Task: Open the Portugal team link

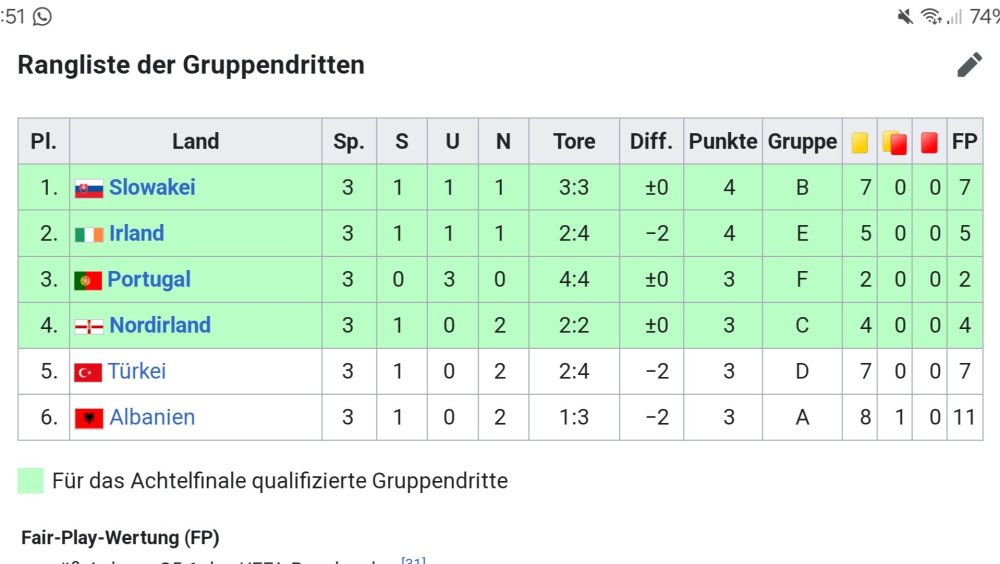Action: click(149, 279)
